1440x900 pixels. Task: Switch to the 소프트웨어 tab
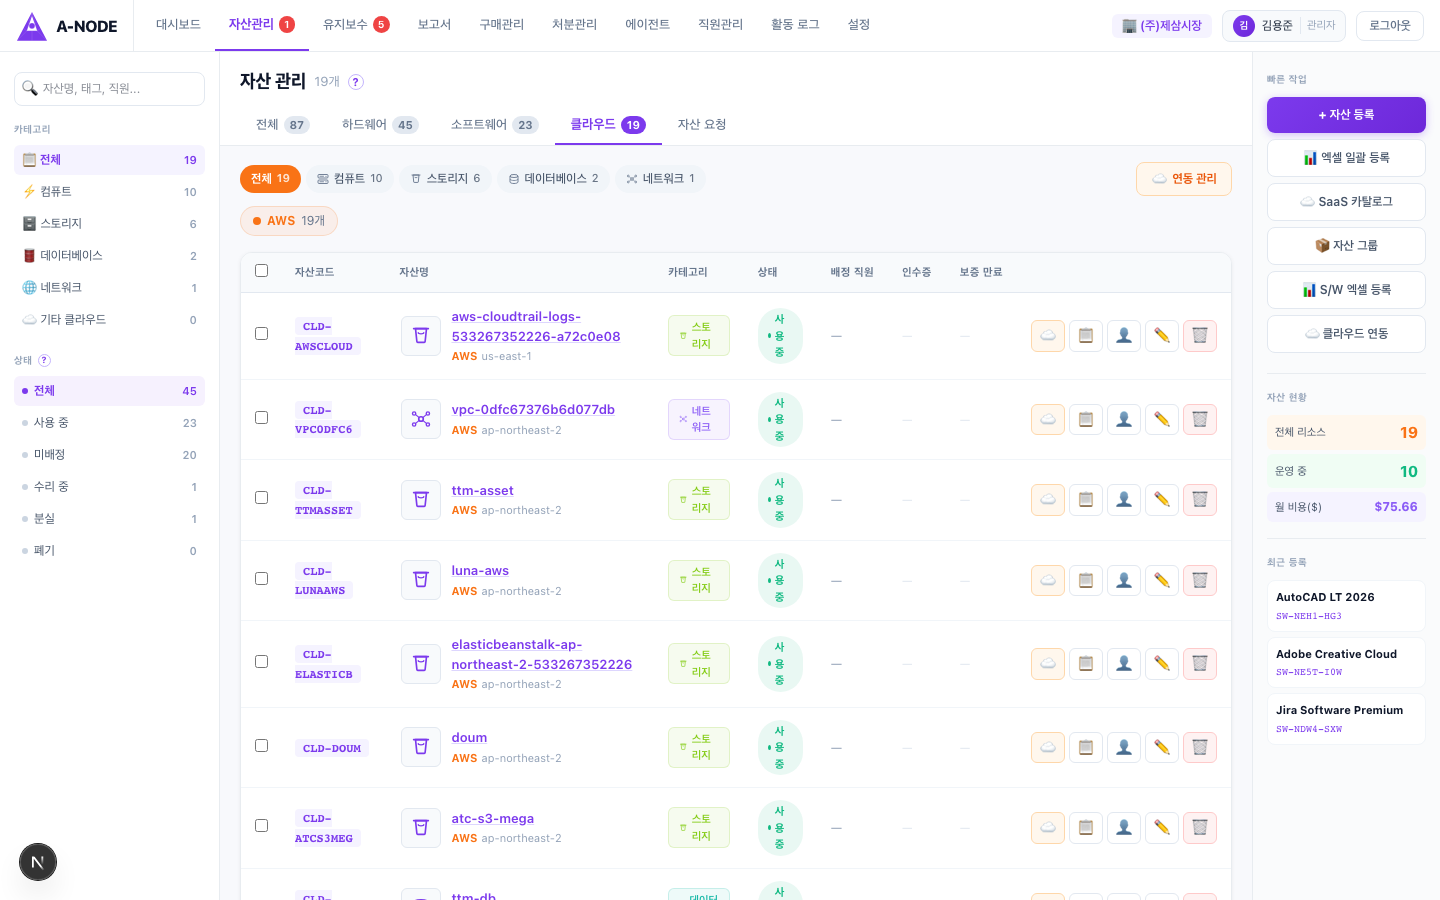[494, 125]
